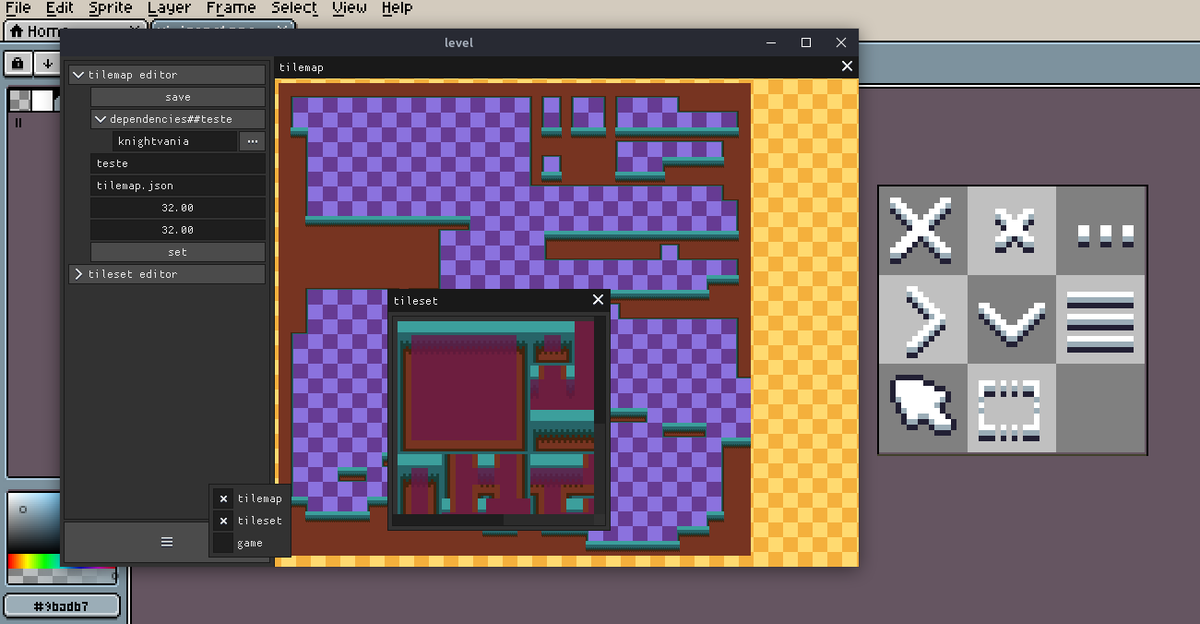This screenshot has width=1200, height=624.
Task: Expand the tileset editor section
Action: pyautogui.click(x=167, y=274)
